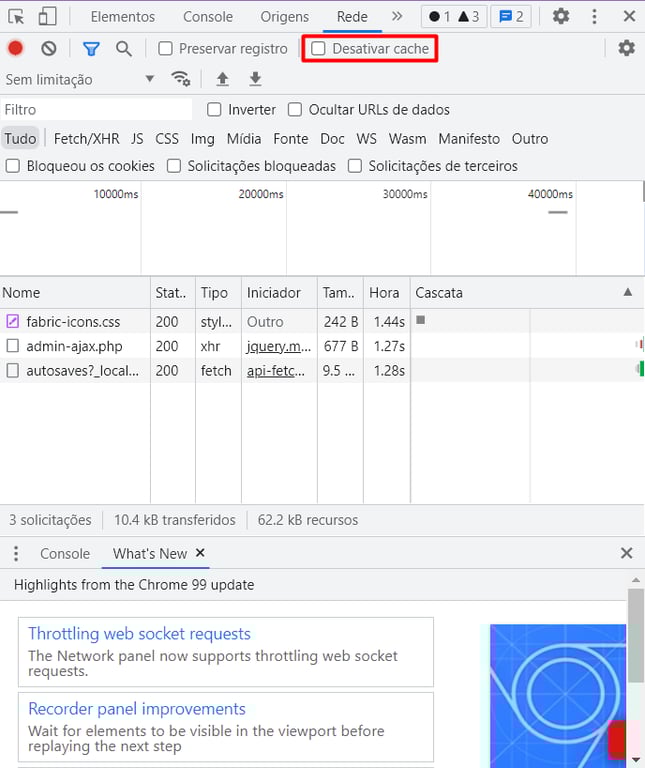The width and height of the screenshot is (645, 768).
Task: Click the Filtro text input
Action: coord(96,110)
